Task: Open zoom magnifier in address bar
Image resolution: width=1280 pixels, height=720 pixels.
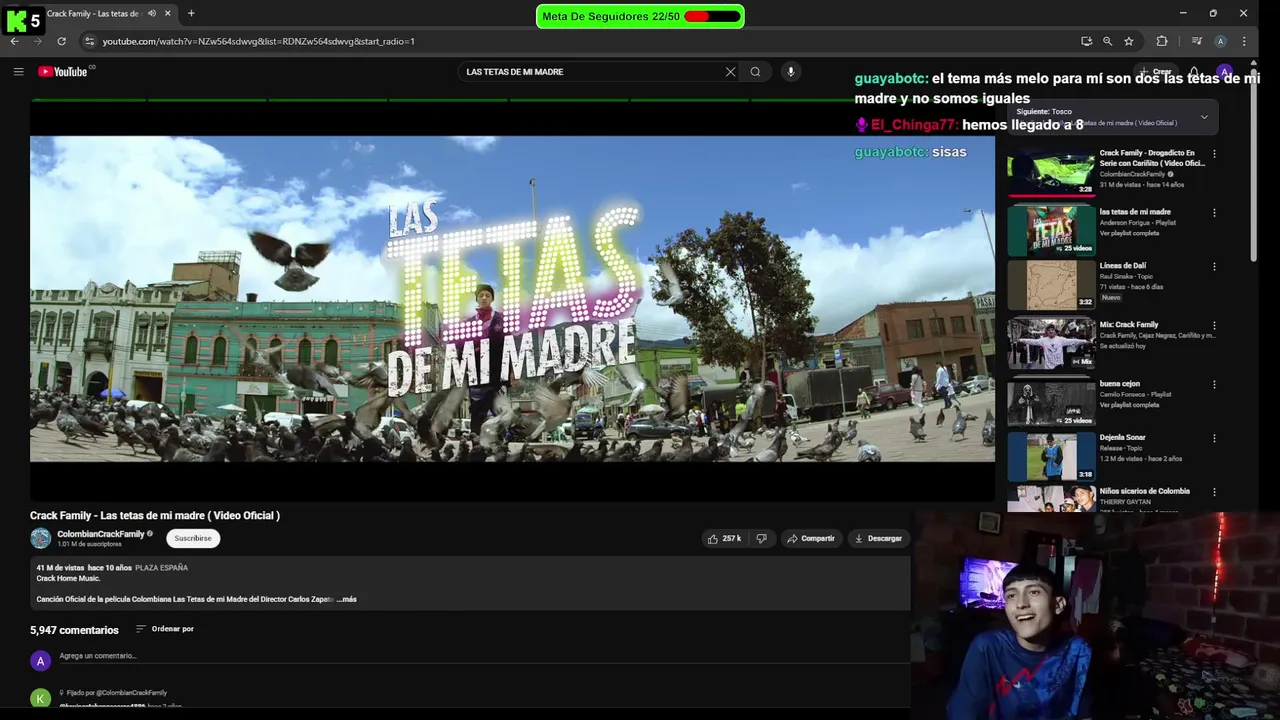Action: [1107, 41]
